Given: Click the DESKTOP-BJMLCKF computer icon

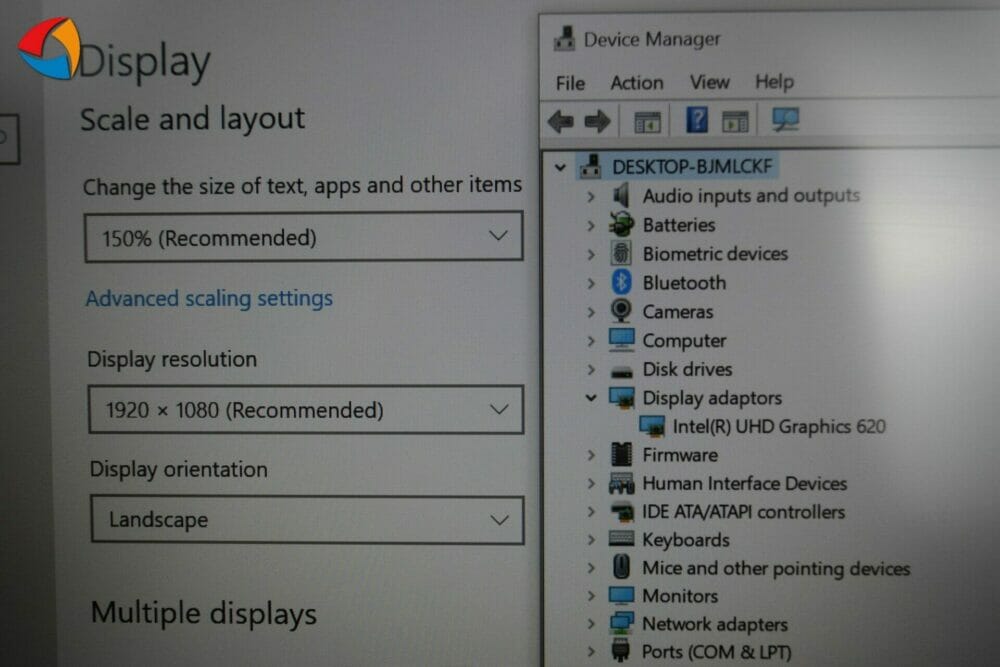Looking at the screenshot, I should [x=590, y=166].
